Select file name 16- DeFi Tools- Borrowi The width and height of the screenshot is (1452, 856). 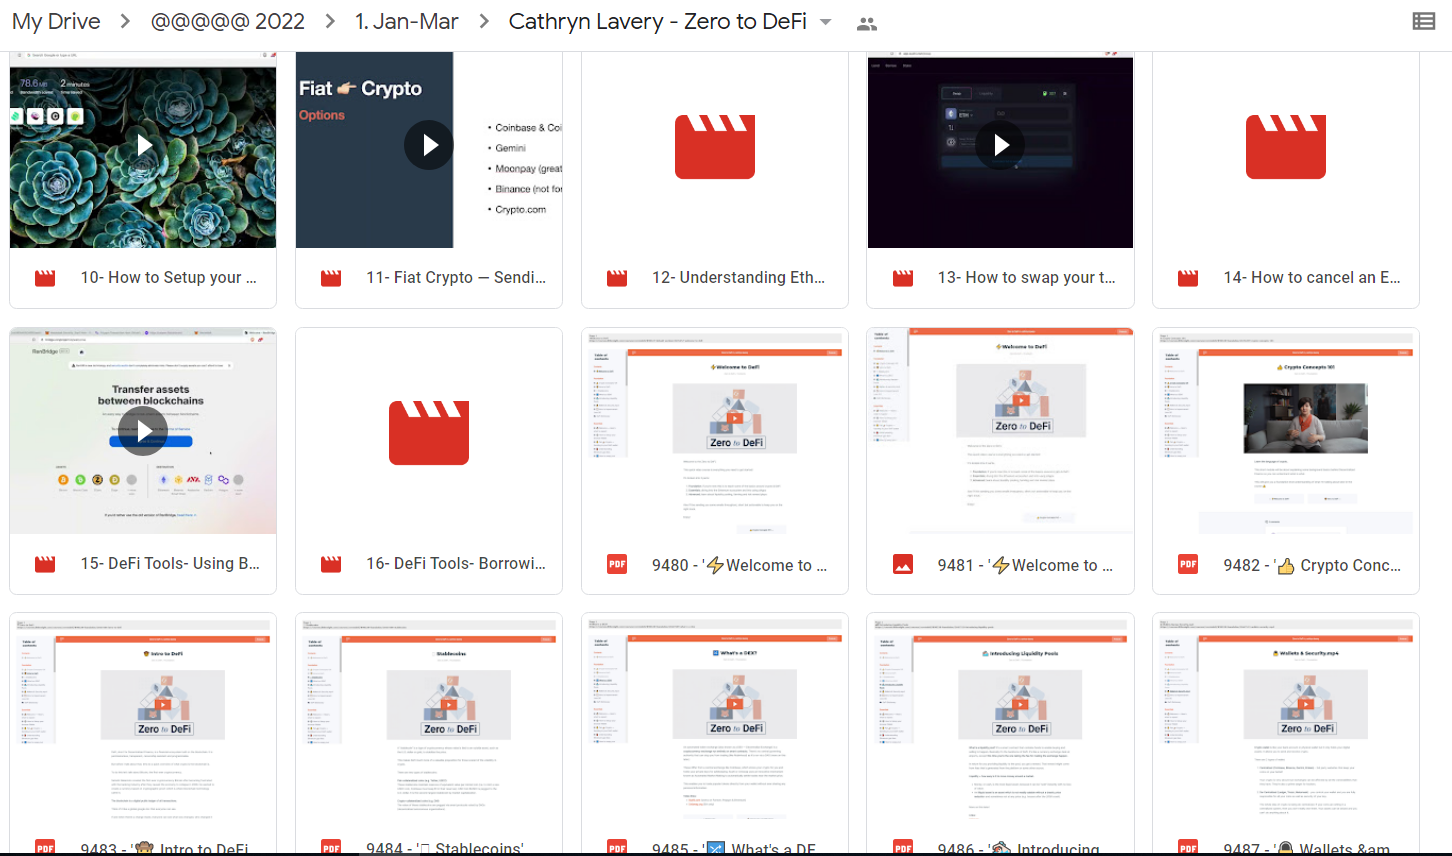coord(456,564)
